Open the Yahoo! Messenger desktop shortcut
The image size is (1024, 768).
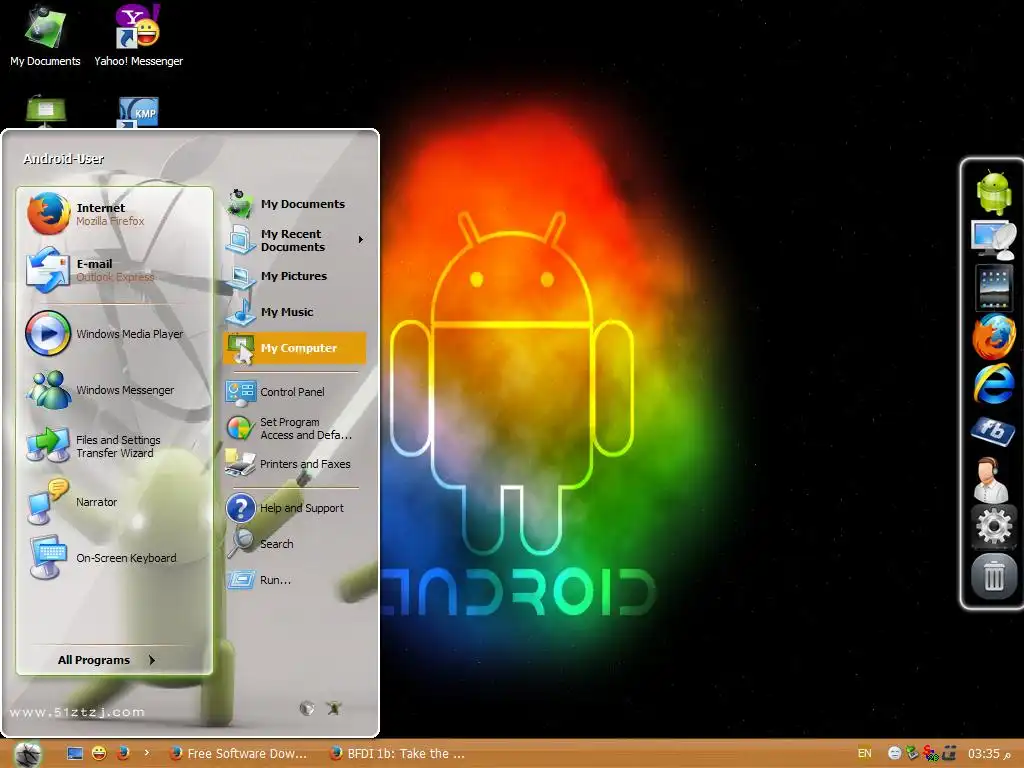[x=138, y=36]
